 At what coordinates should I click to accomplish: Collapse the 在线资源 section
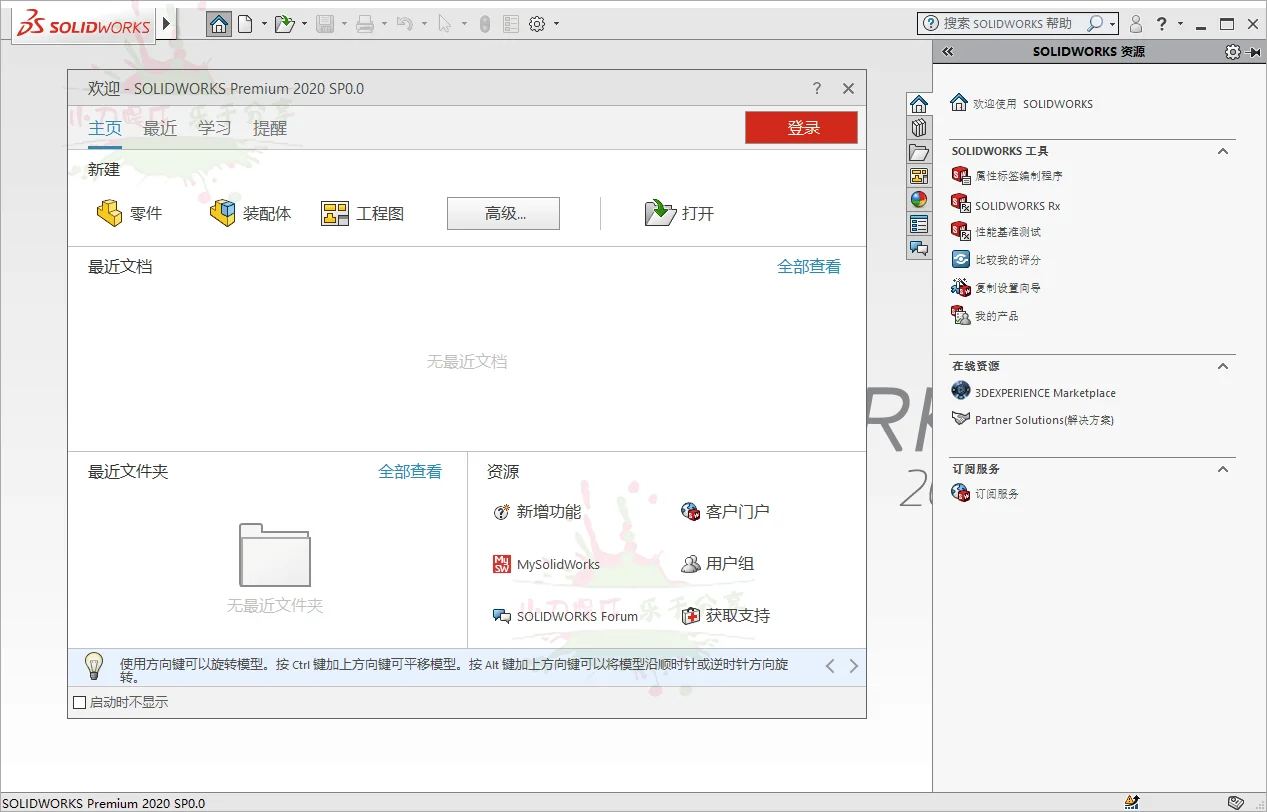1222,366
